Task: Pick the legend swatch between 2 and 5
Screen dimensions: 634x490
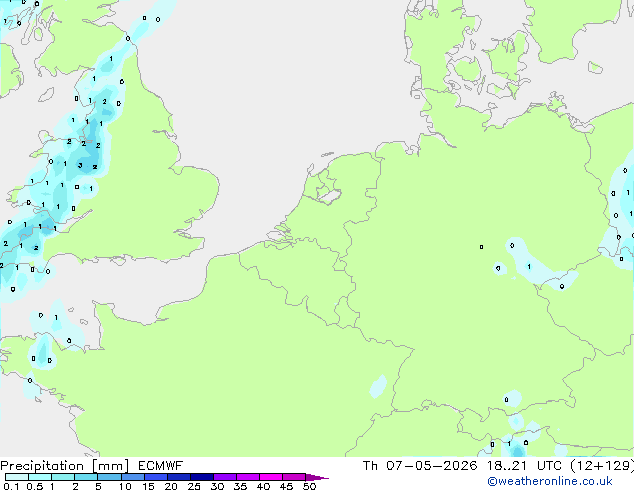Action: pos(86,477)
